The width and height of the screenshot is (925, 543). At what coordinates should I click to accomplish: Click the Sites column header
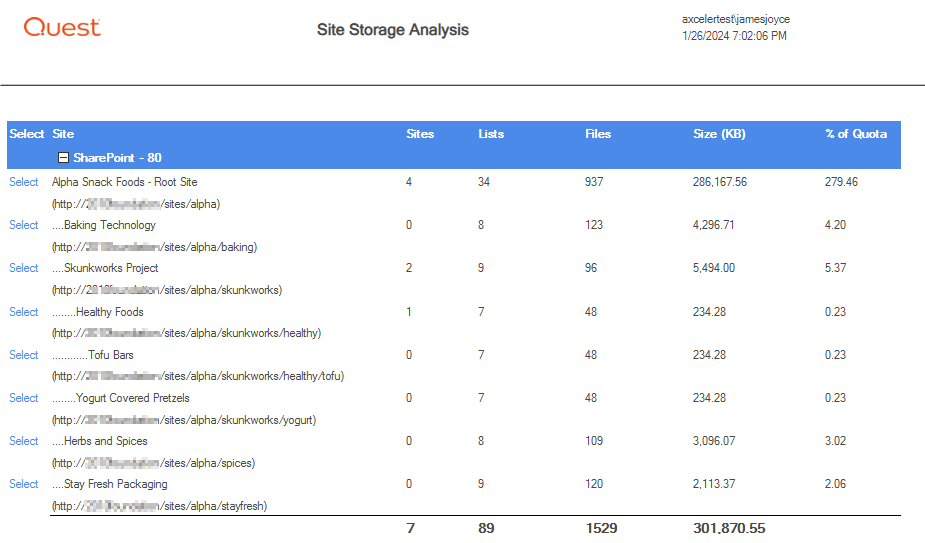(x=420, y=134)
